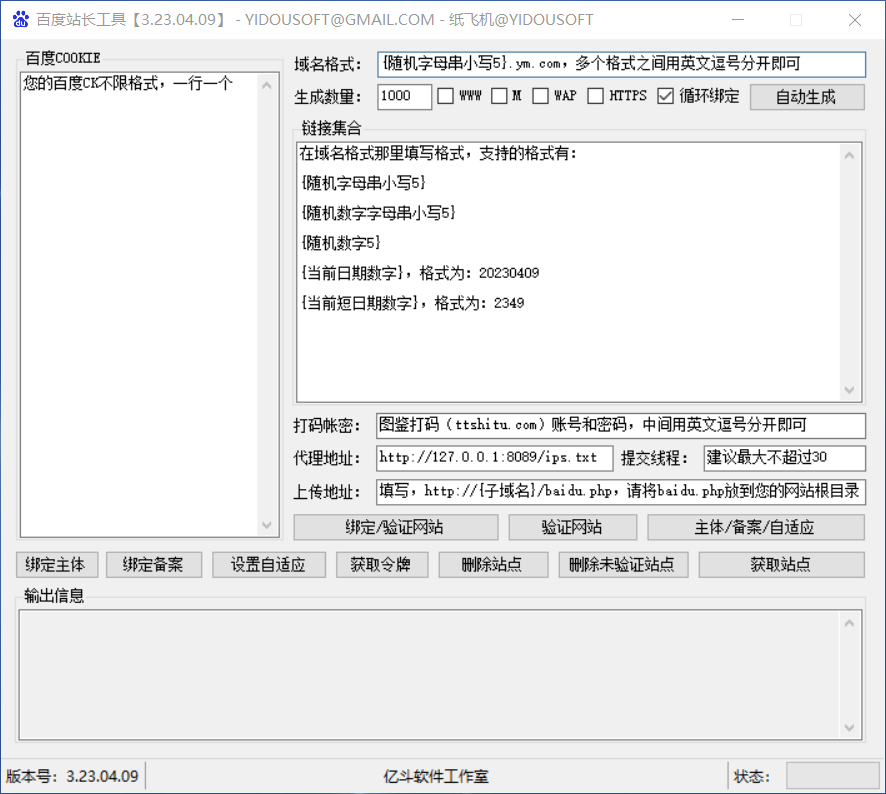Screen dimensions: 886x794
Task: Click the text line {随机字母串小写5}
Action: [363, 183]
